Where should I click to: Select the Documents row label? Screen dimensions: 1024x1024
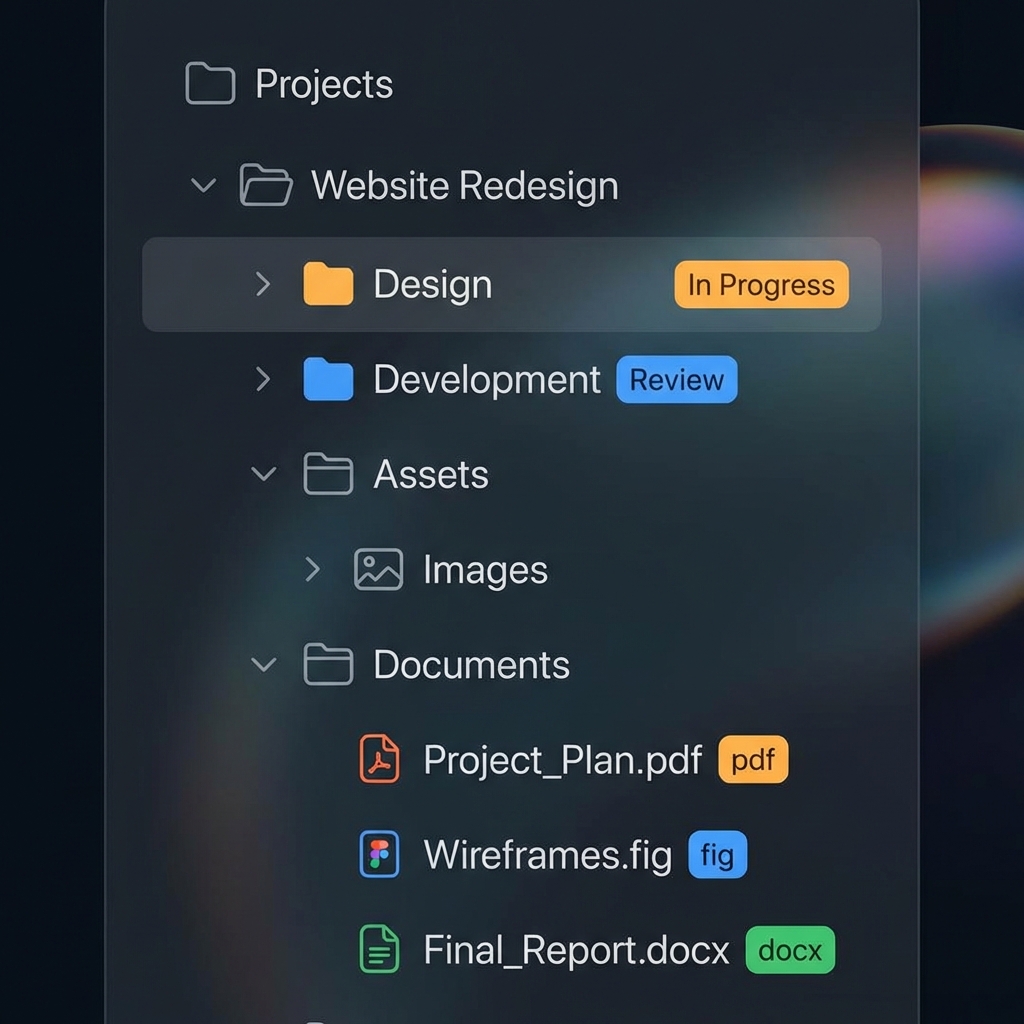click(472, 665)
